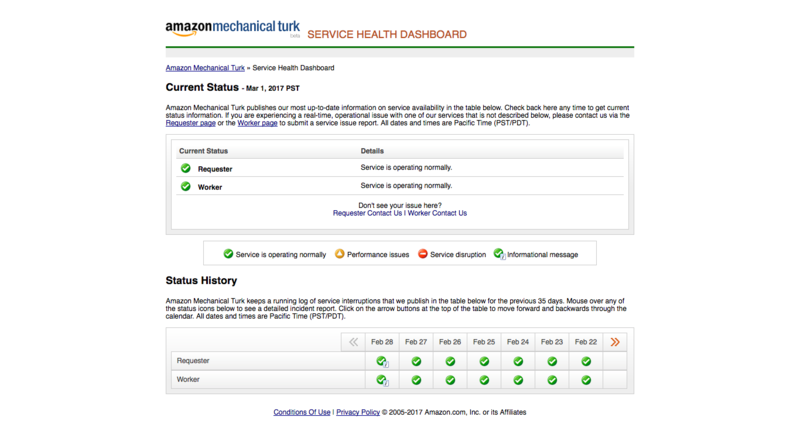This screenshot has height=441, width=800.
Task: Click the Feb 27 column header
Action: (x=416, y=342)
